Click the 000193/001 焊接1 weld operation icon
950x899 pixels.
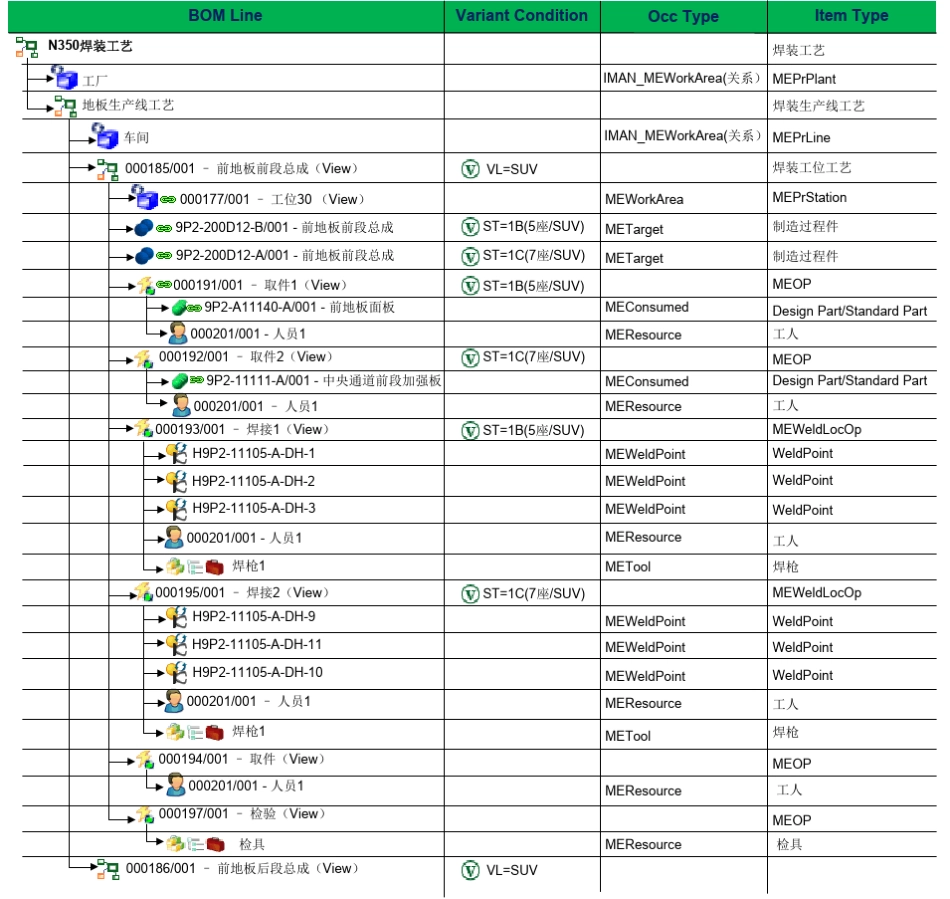pos(144,428)
